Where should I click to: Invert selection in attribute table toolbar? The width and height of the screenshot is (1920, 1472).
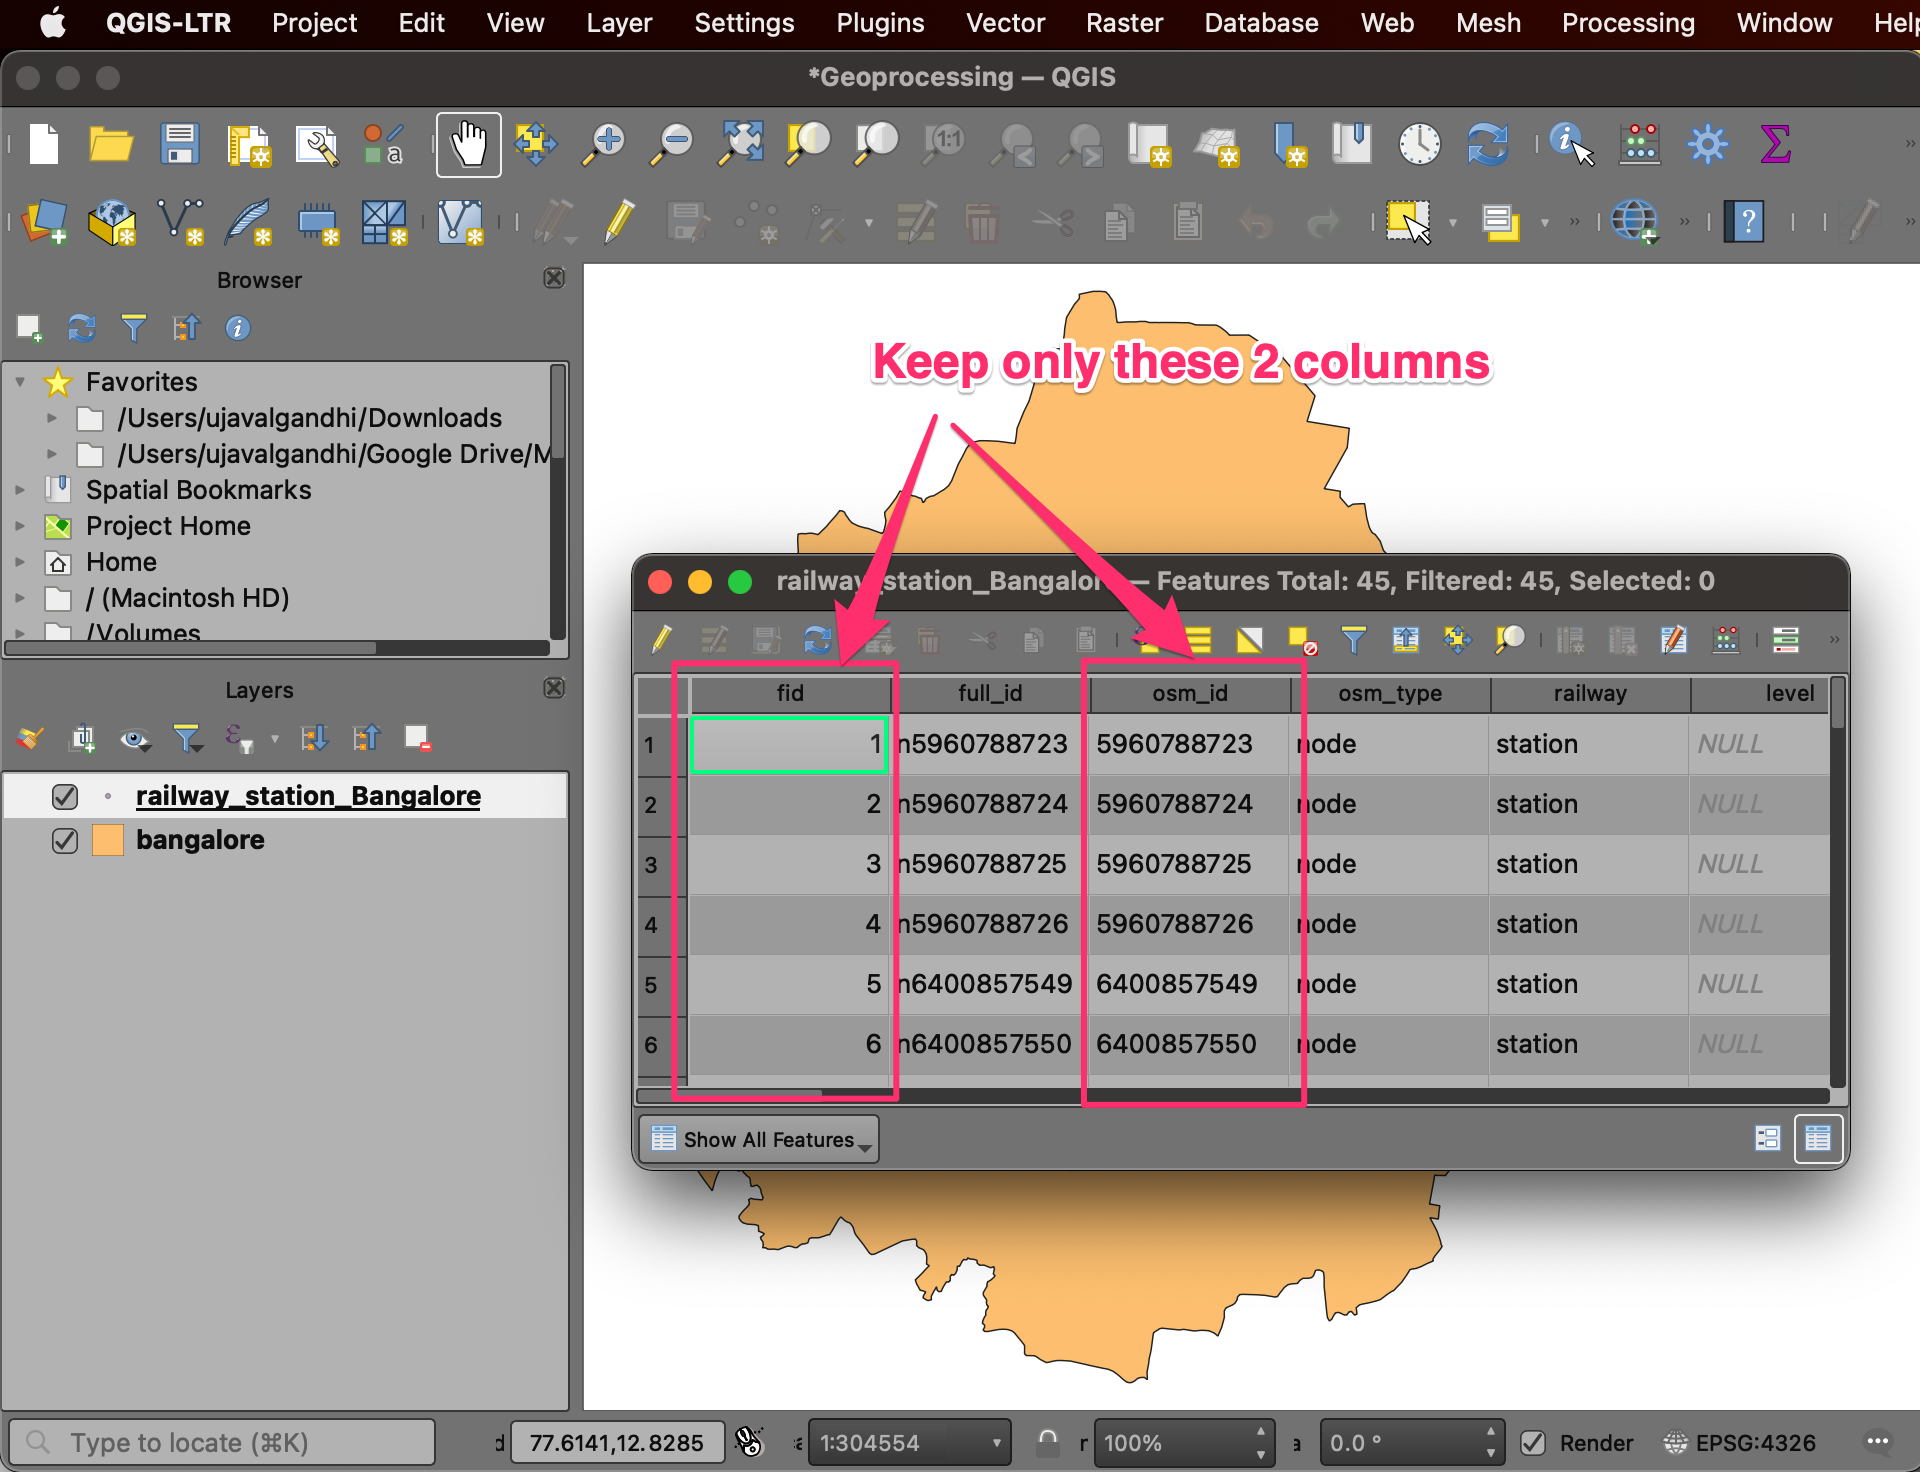1249,640
